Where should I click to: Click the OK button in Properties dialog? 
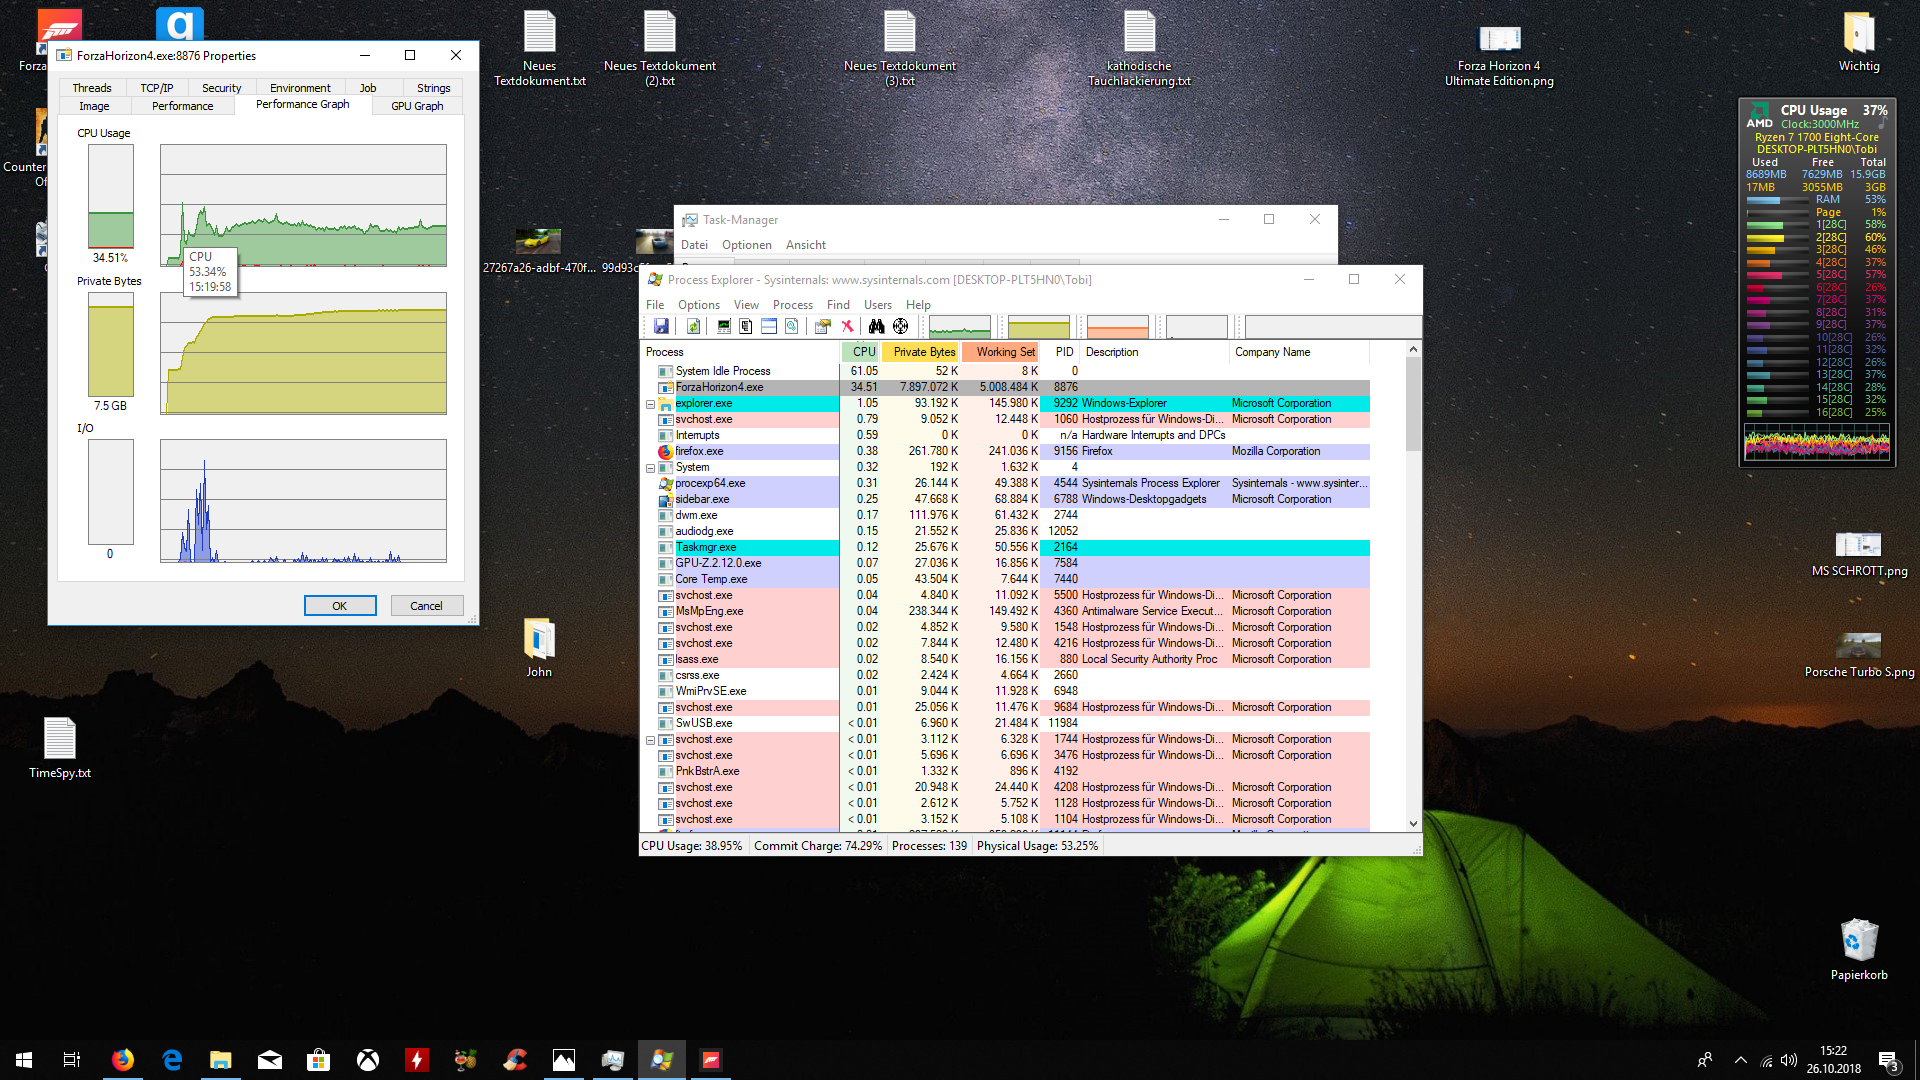click(x=340, y=606)
